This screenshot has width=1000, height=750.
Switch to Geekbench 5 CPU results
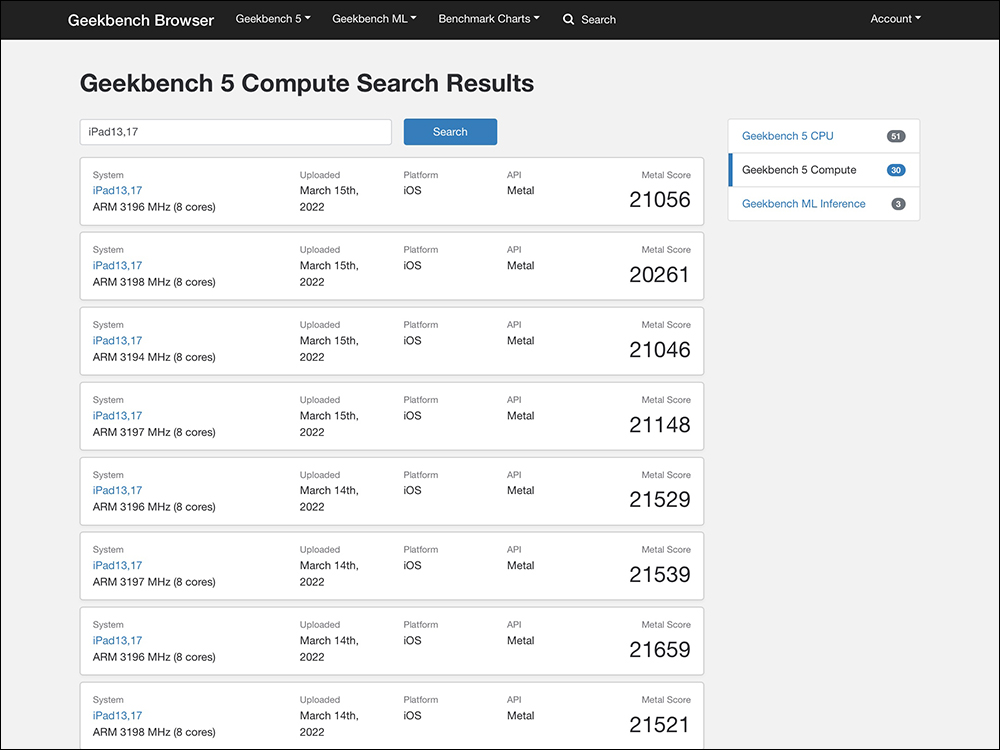click(x=787, y=136)
